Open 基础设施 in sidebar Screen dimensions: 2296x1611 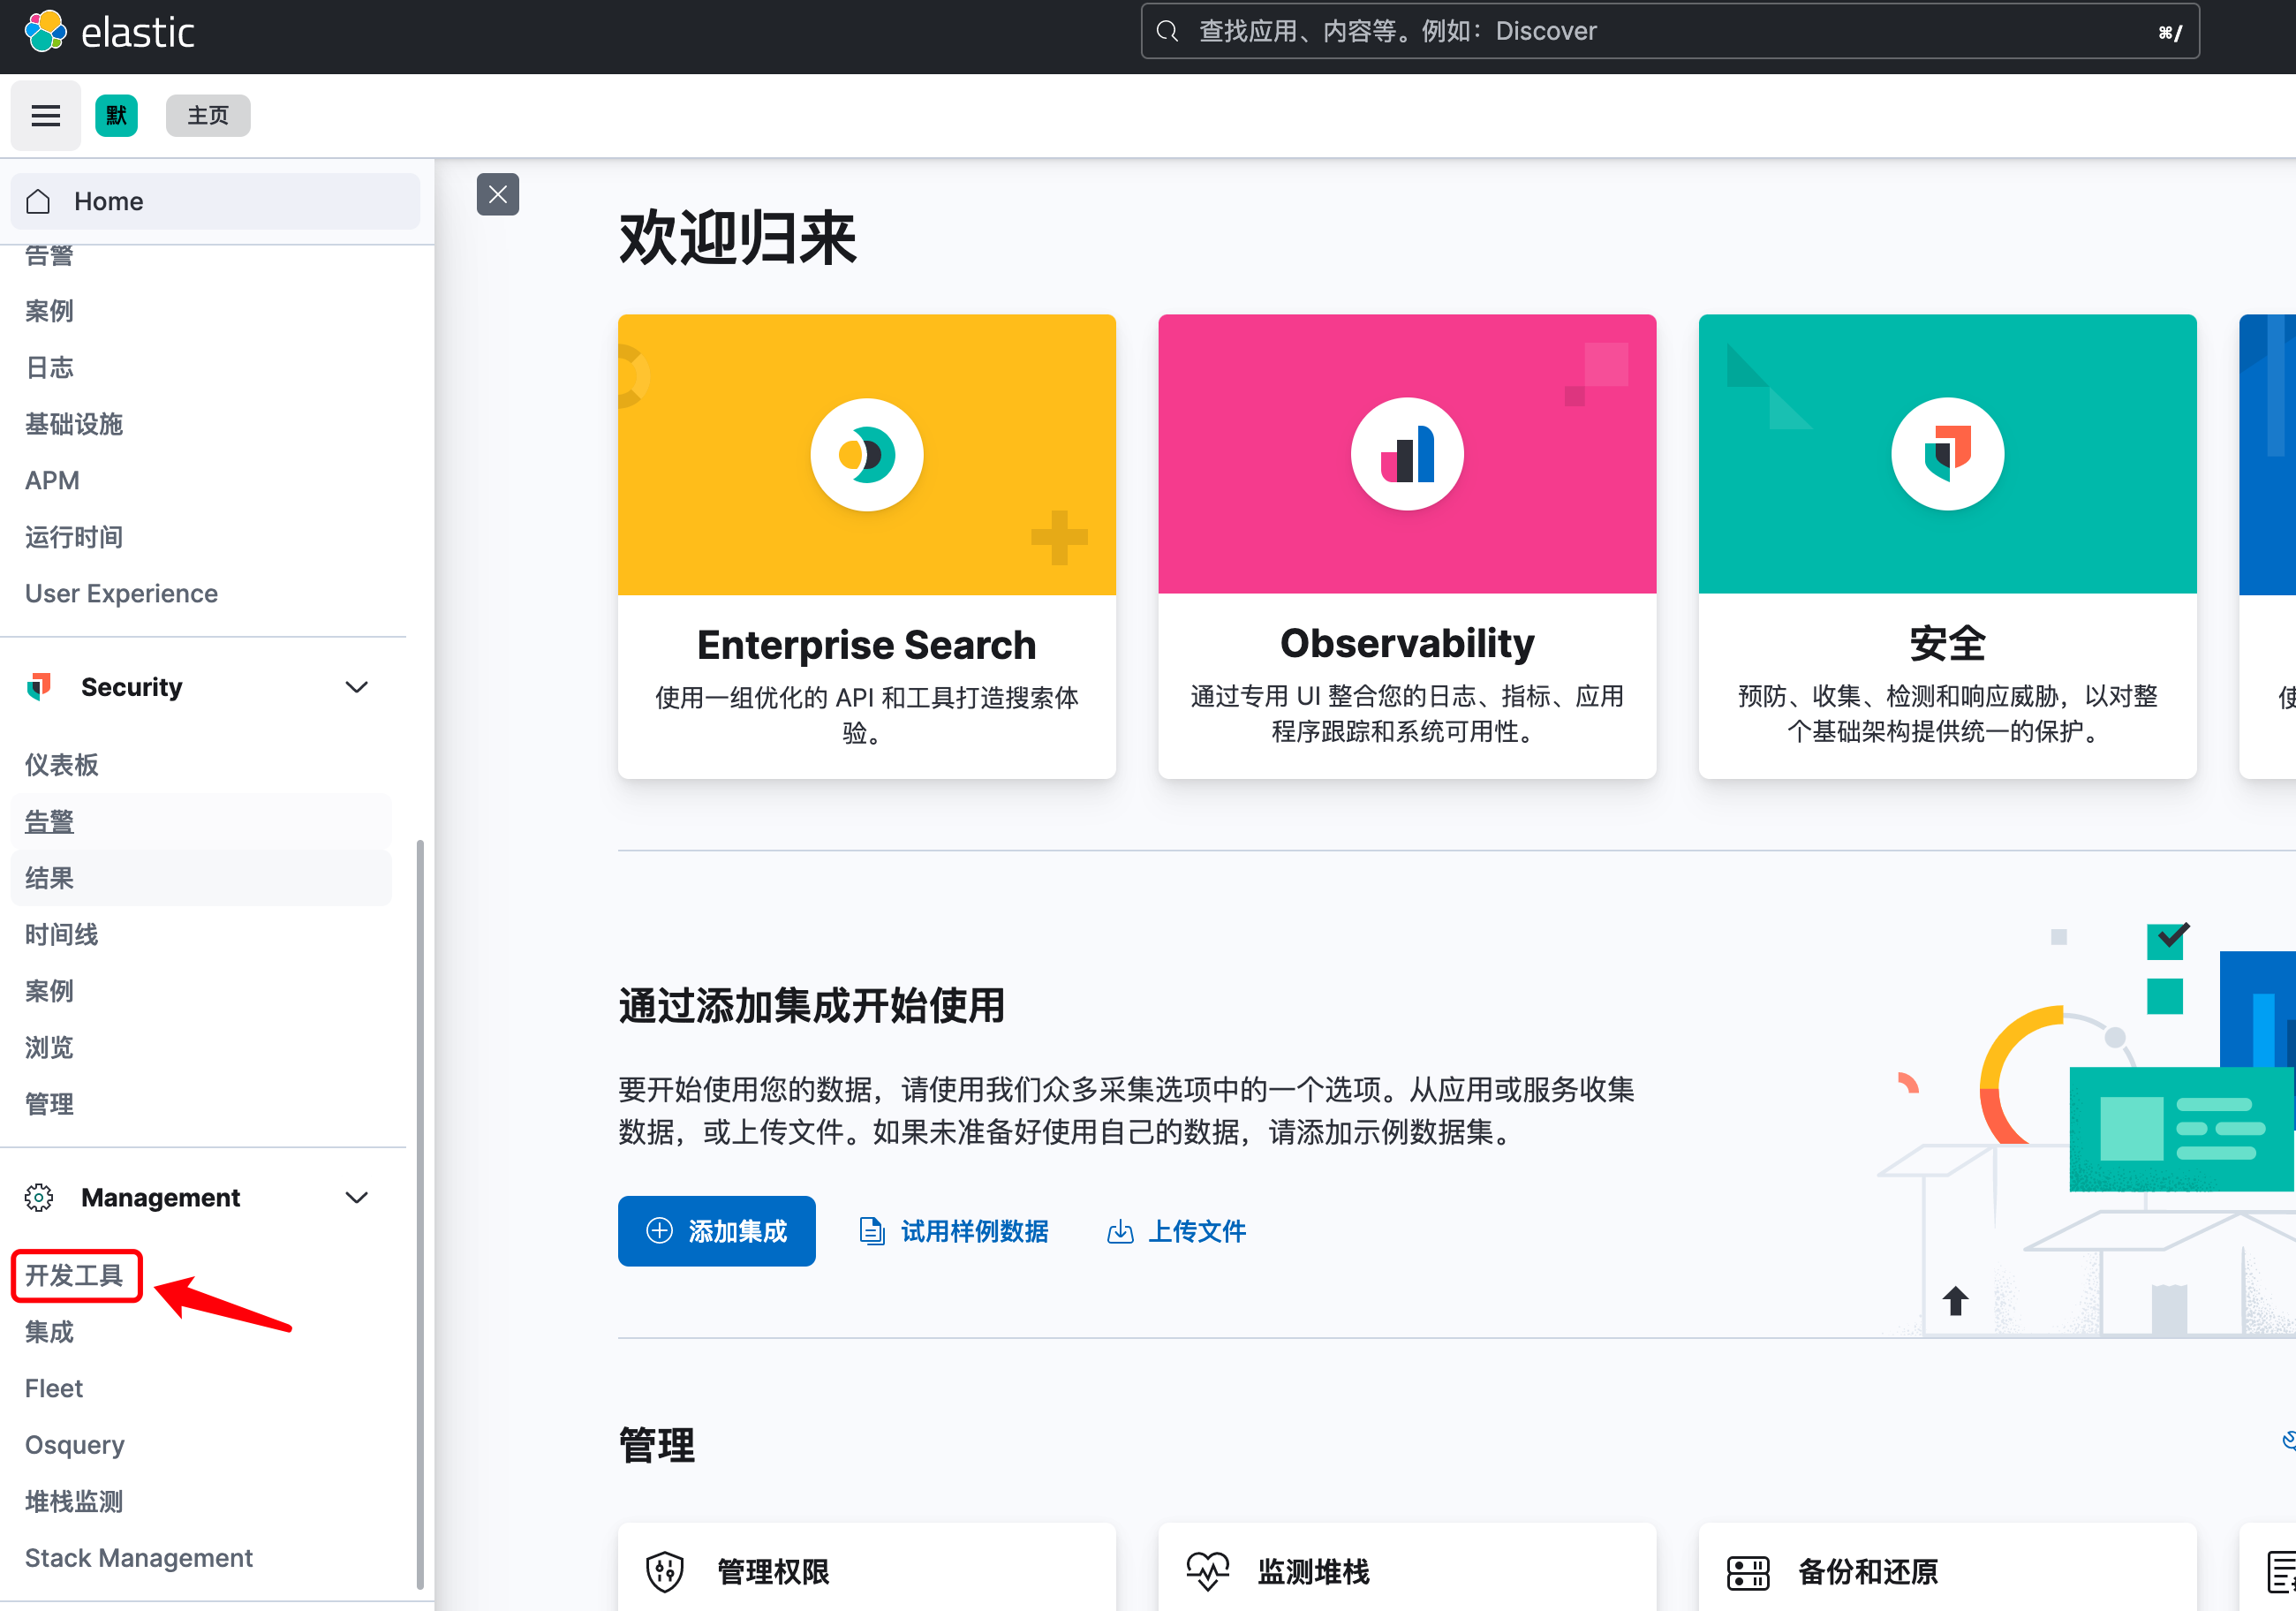(74, 424)
